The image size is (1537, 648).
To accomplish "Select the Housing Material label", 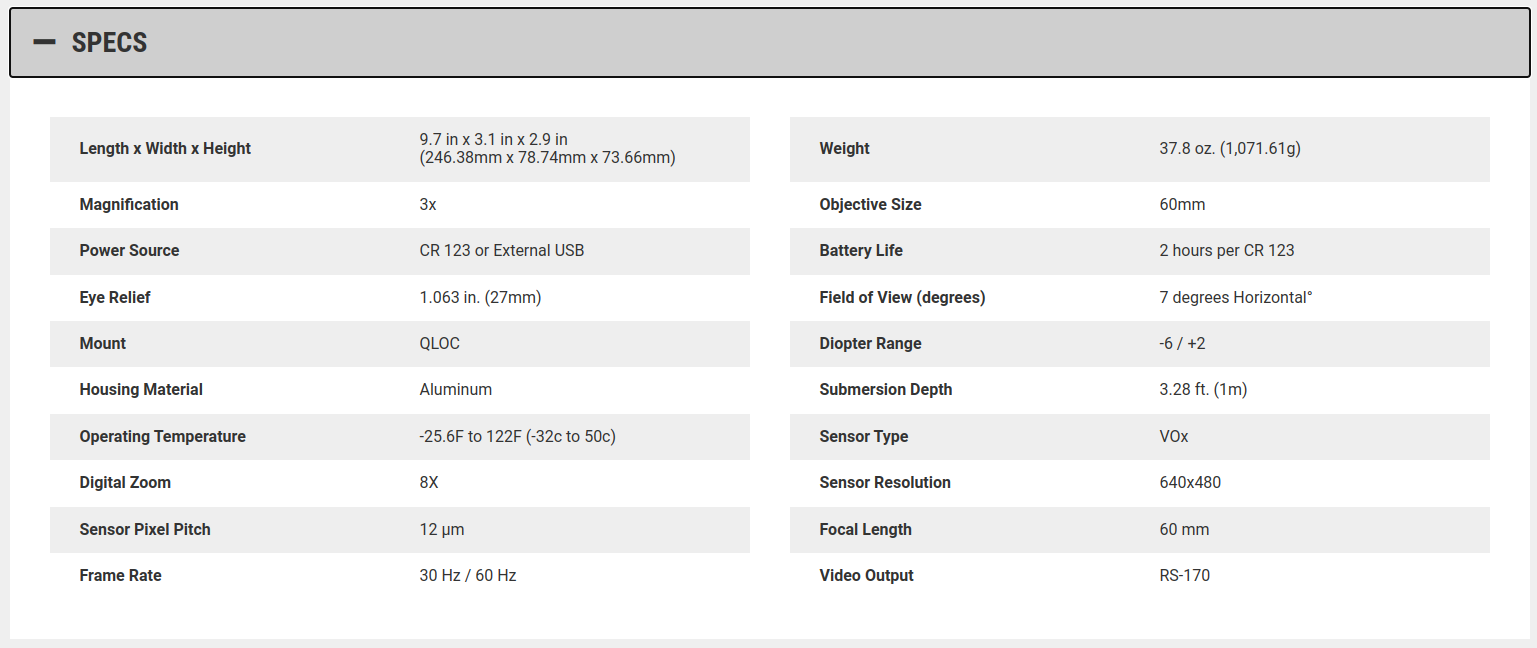I will [141, 390].
